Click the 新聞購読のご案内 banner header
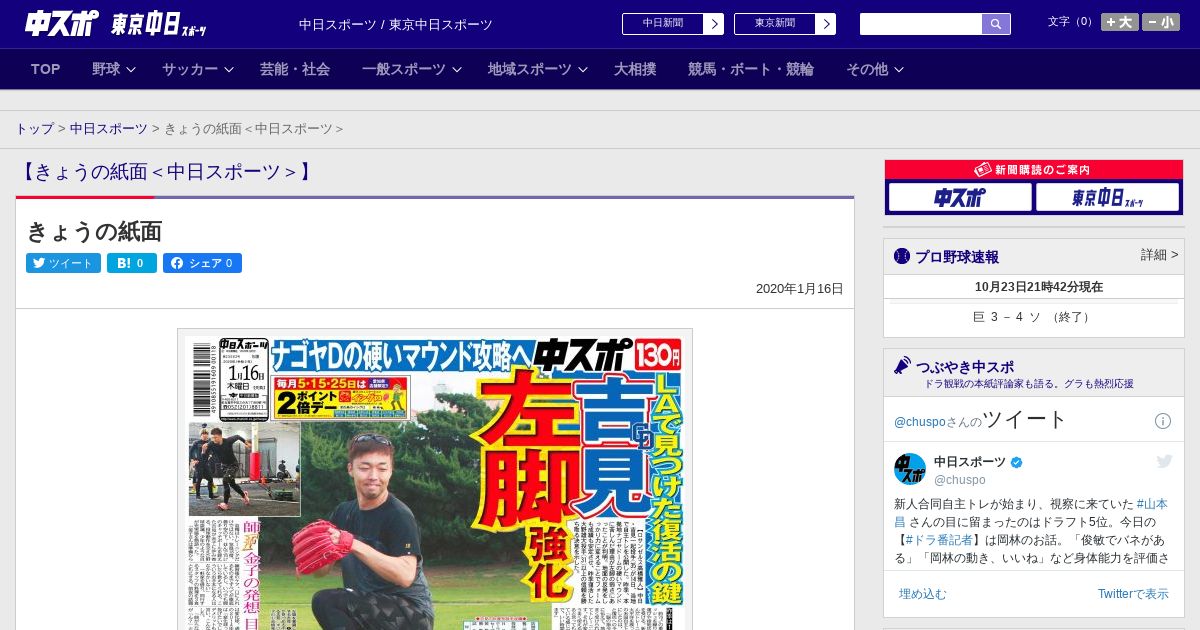1200x630 pixels. 1034,170
